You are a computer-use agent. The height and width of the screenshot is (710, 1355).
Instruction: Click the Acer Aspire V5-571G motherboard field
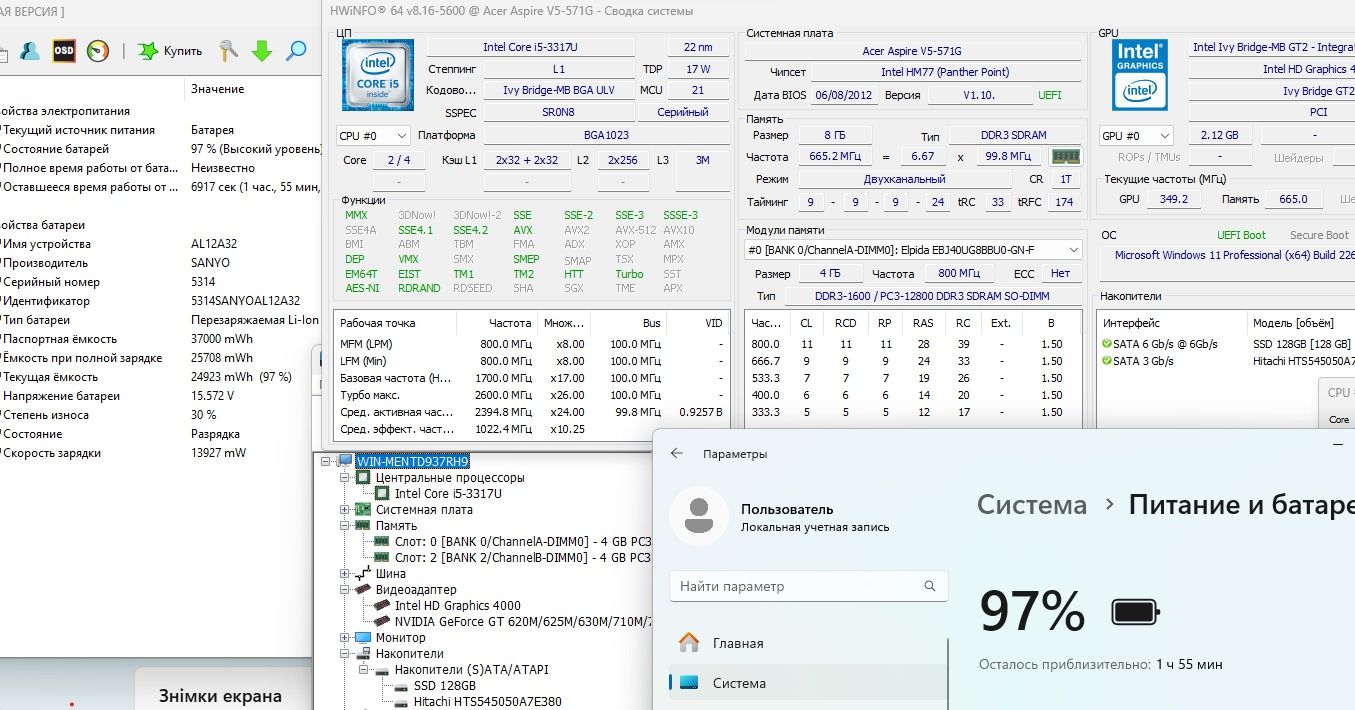[912, 51]
